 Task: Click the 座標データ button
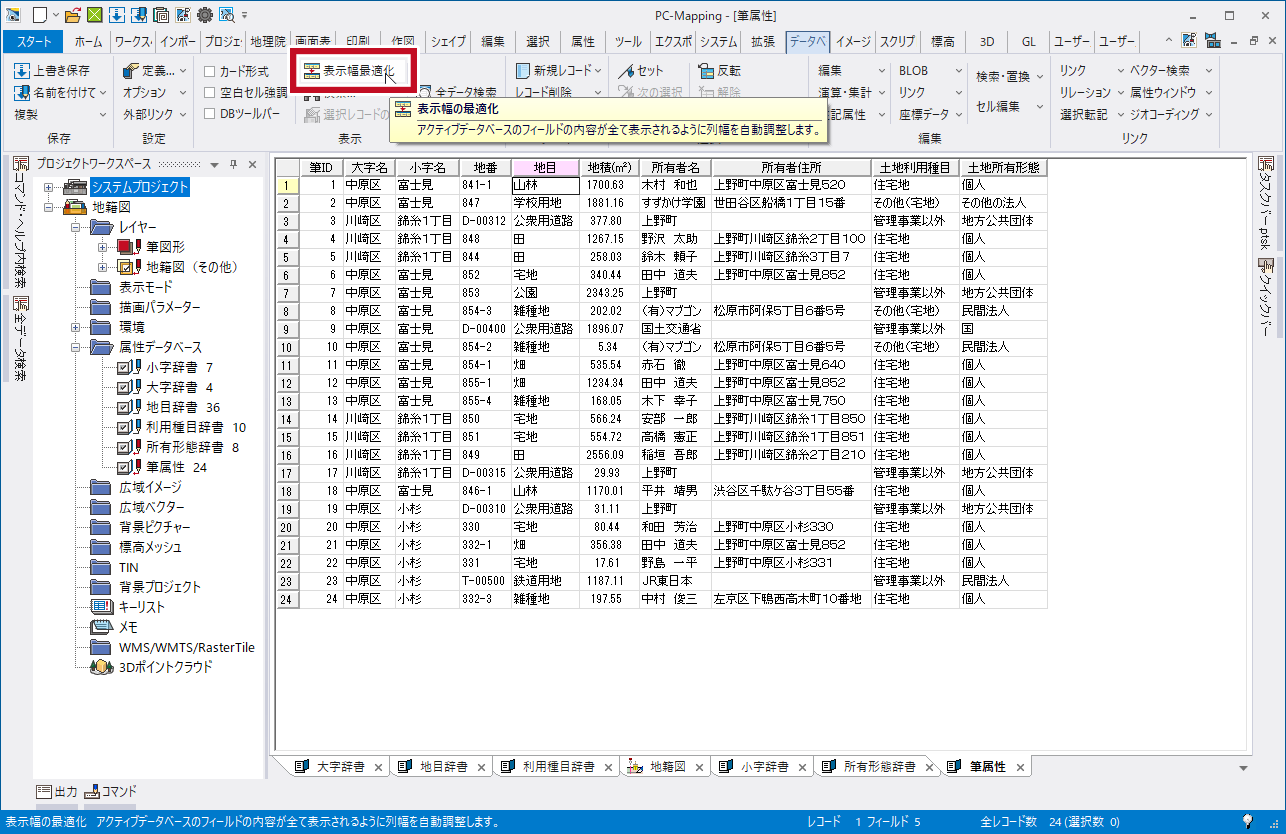[930, 115]
